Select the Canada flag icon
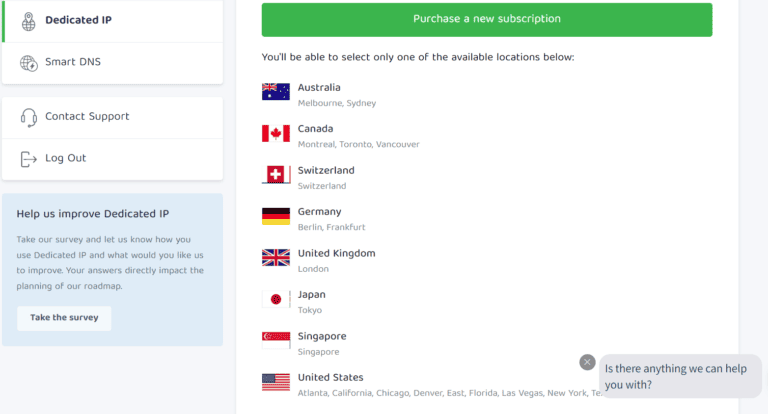Image resolution: width=768 pixels, height=414 pixels. click(276, 134)
